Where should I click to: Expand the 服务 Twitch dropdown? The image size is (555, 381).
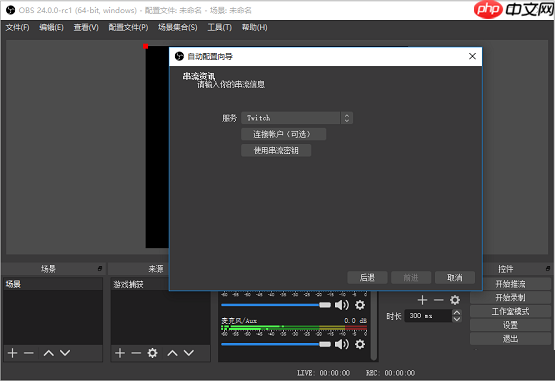point(297,118)
